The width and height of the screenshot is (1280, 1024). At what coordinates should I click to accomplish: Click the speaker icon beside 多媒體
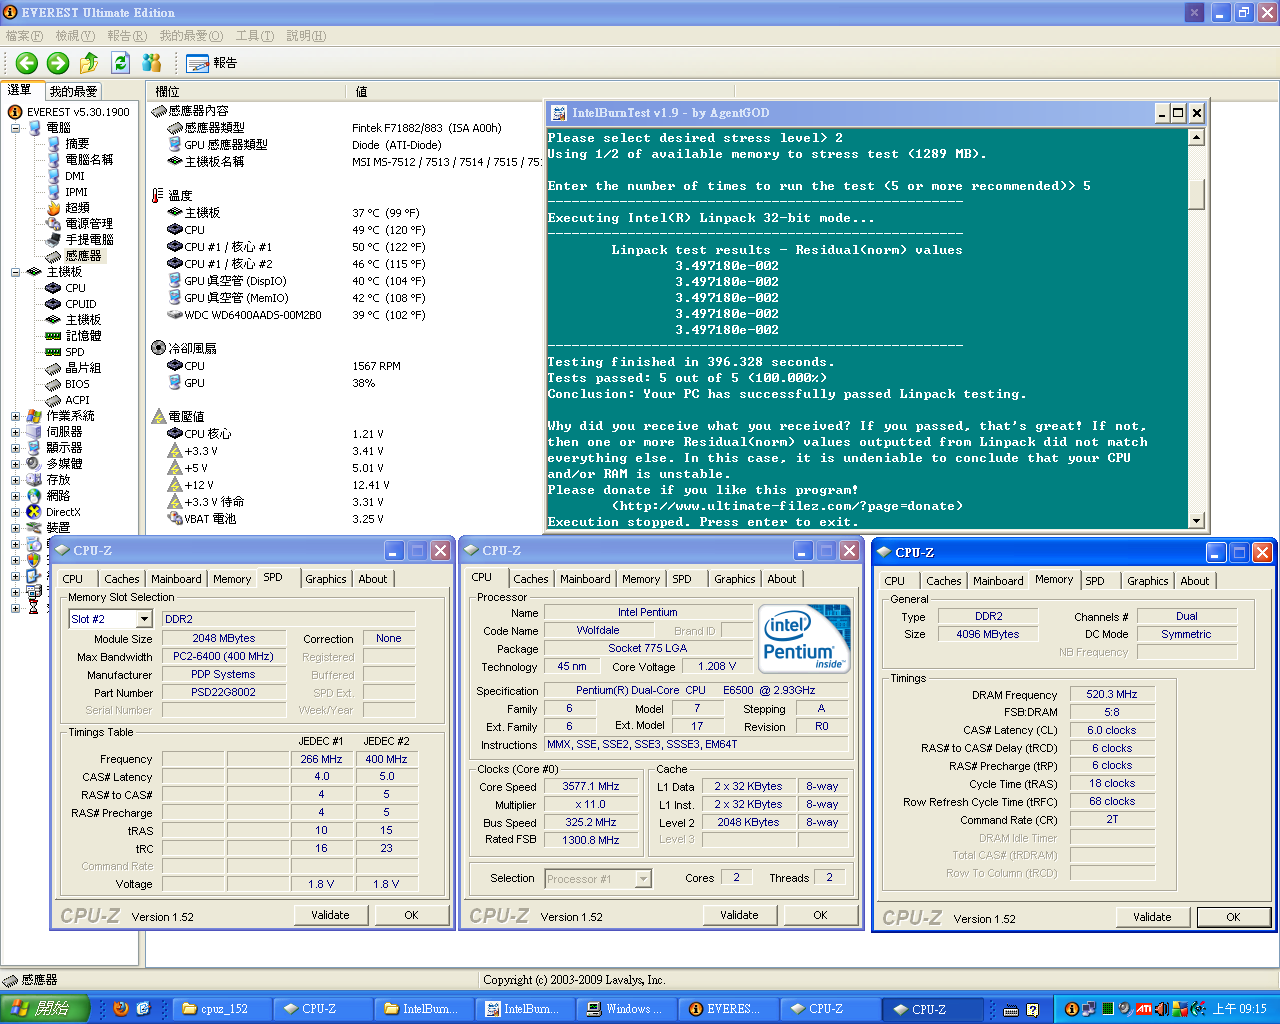click(x=34, y=464)
